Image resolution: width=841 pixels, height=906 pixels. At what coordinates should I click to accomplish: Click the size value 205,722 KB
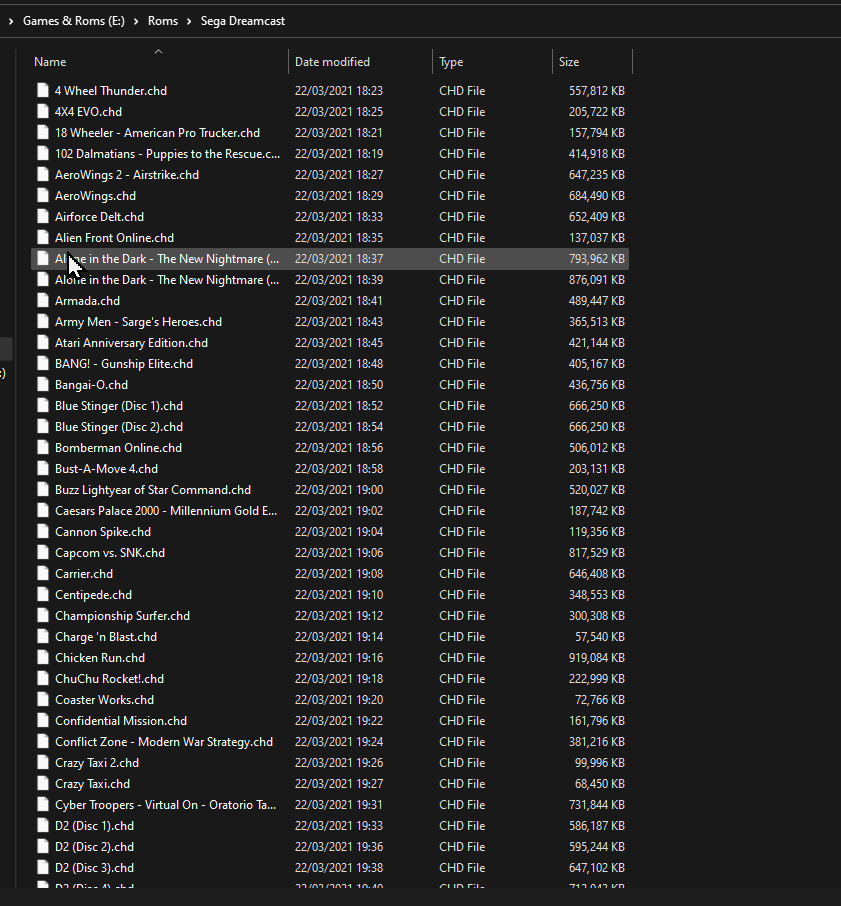pos(597,112)
